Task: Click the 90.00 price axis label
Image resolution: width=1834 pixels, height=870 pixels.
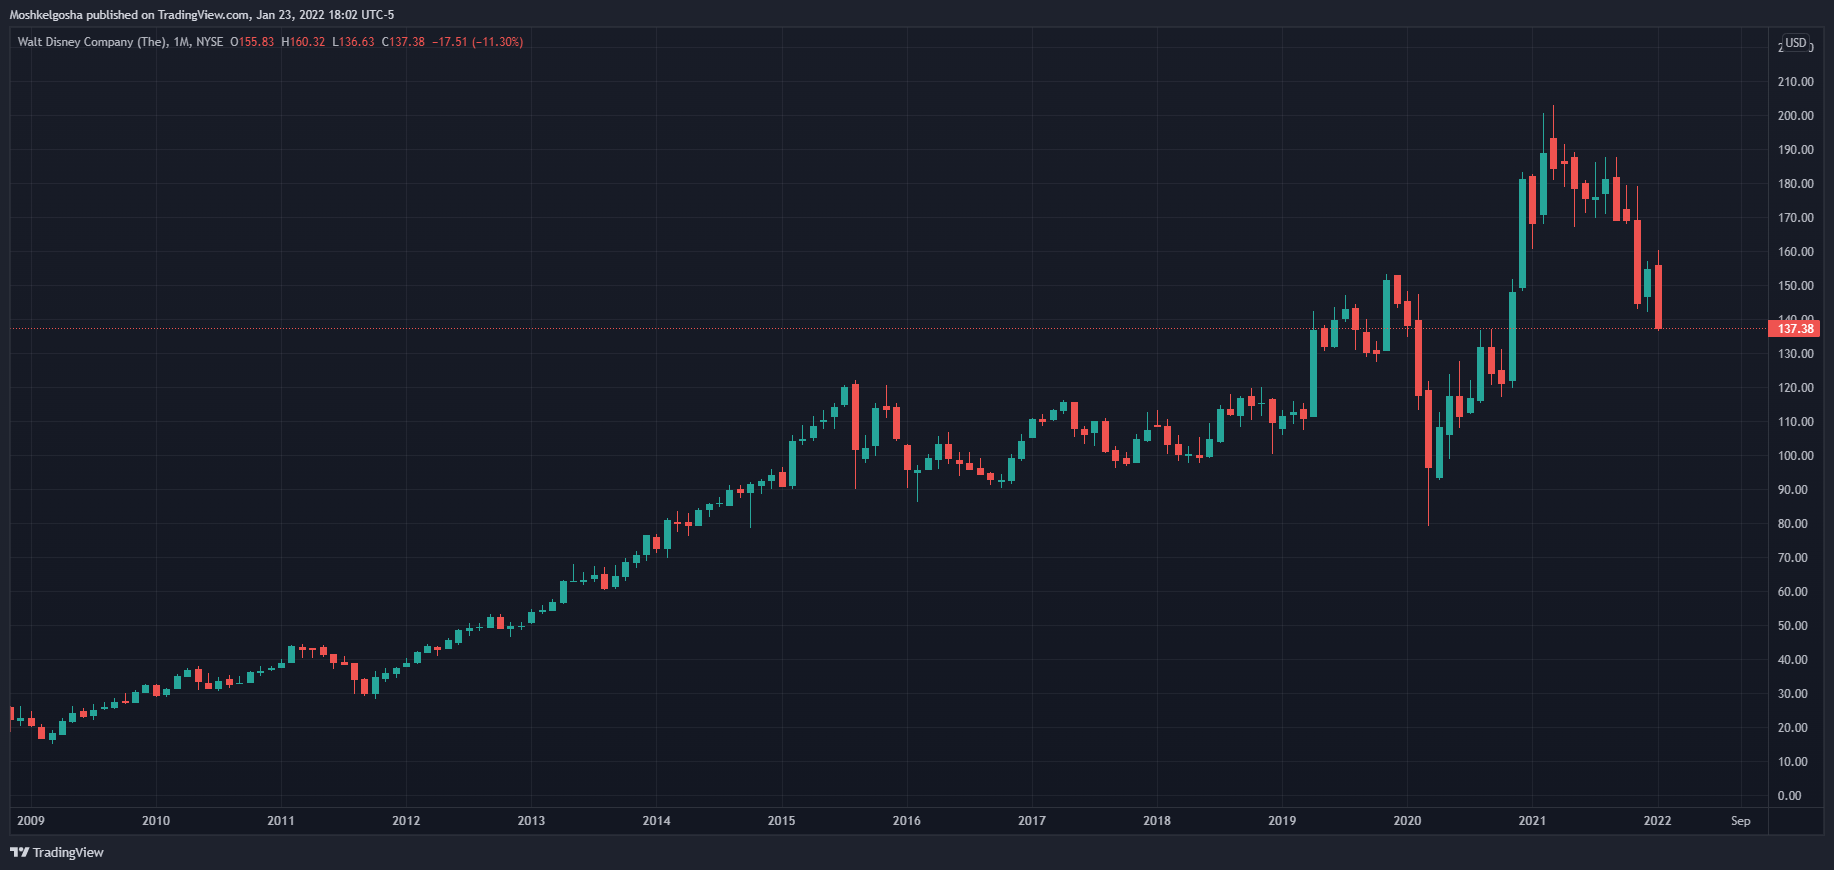Action: point(1793,490)
